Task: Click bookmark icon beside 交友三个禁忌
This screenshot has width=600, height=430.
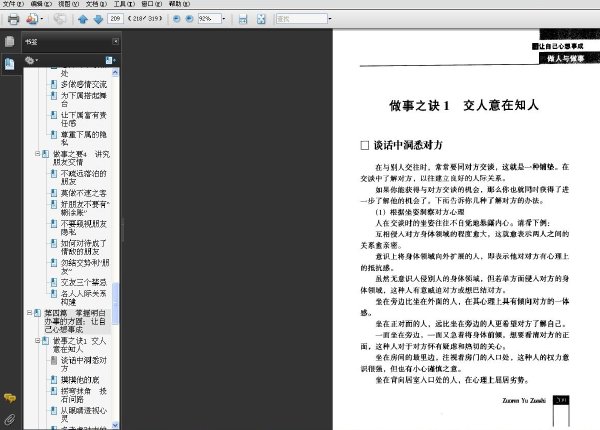Action: pyautogui.click(x=54, y=282)
